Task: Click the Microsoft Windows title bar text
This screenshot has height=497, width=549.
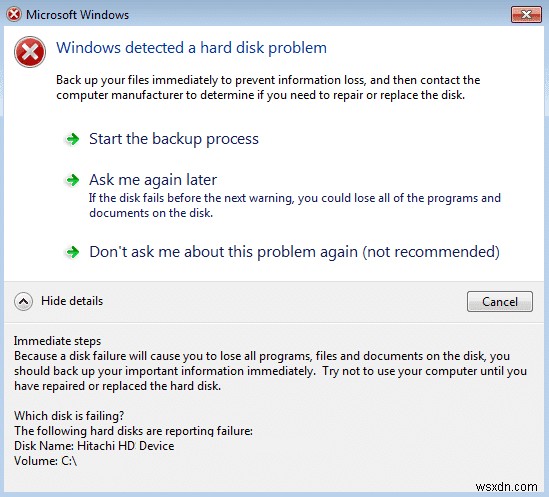Action: [x=77, y=15]
